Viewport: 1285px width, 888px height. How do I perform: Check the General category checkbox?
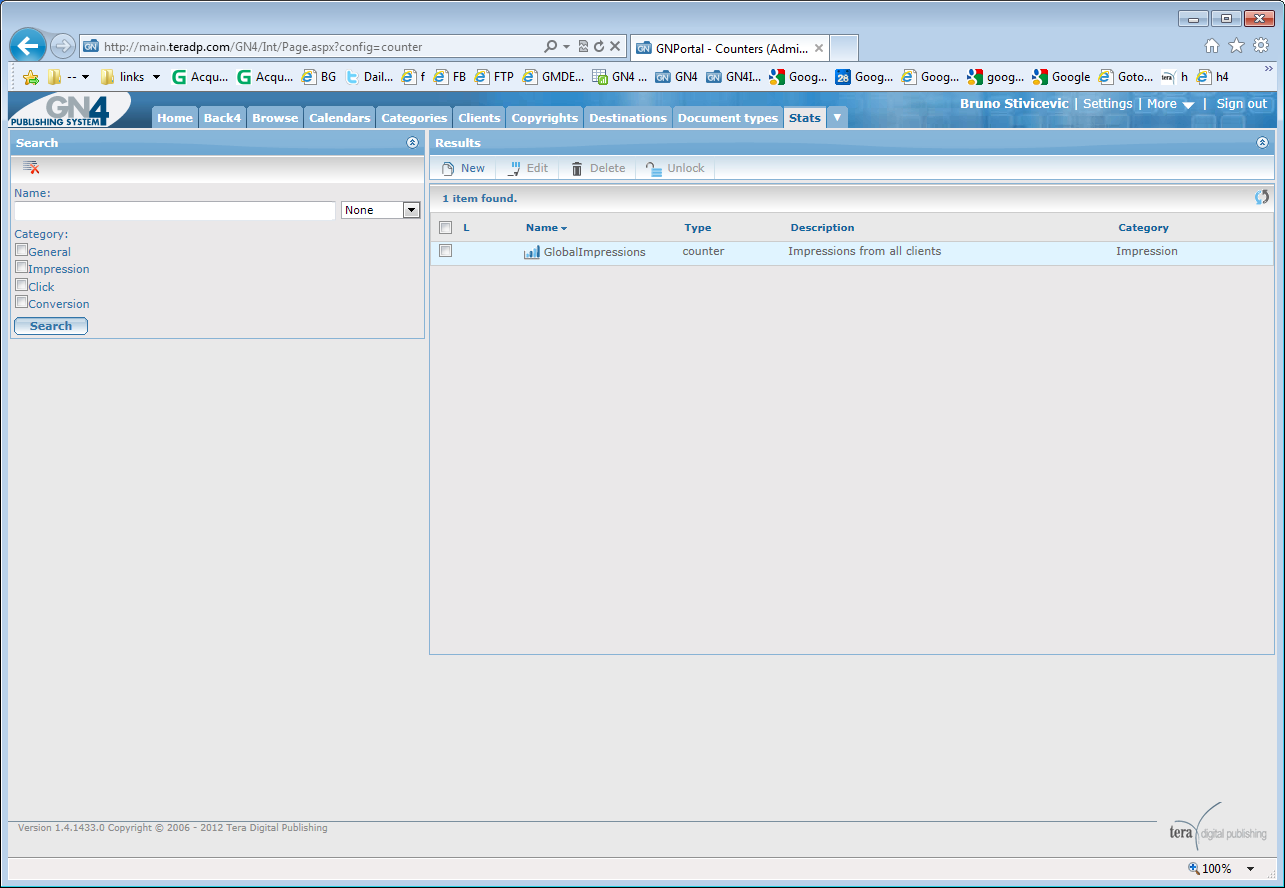pyautogui.click(x=21, y=250)
